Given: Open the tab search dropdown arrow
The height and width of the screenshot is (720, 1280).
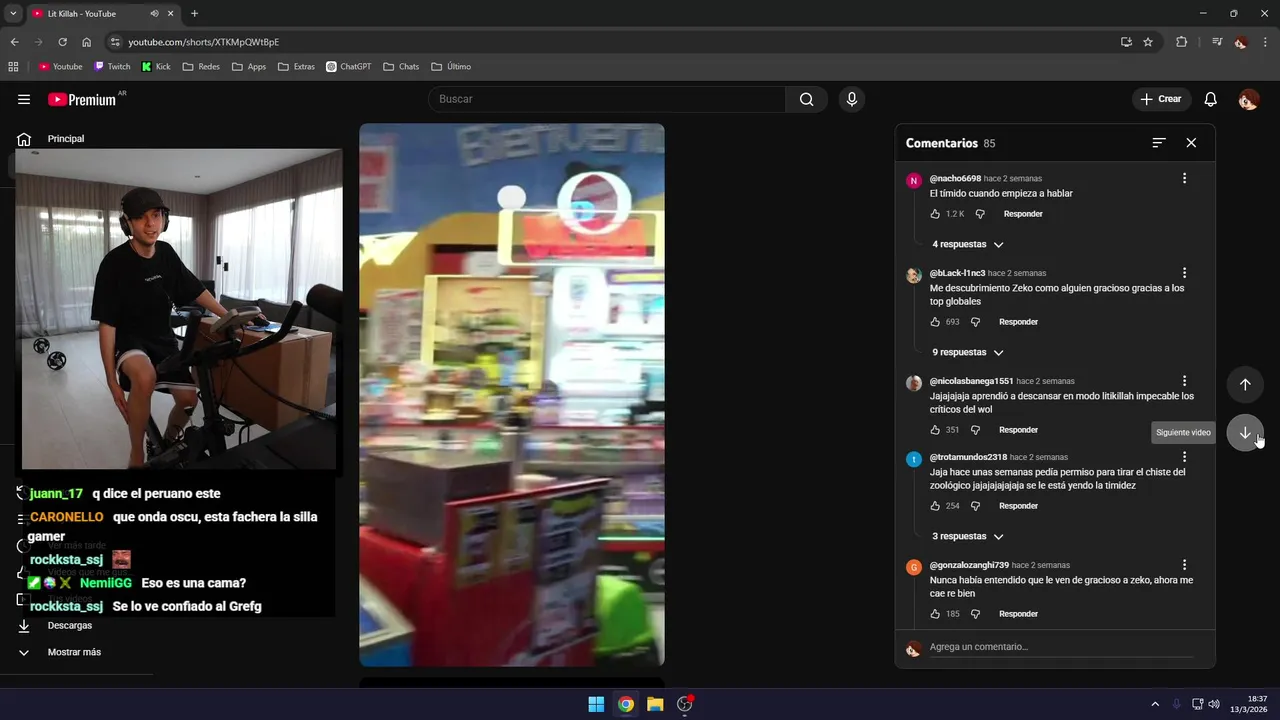Looking at the screenshot, I should pyautogui.click(x=13, y=14).
